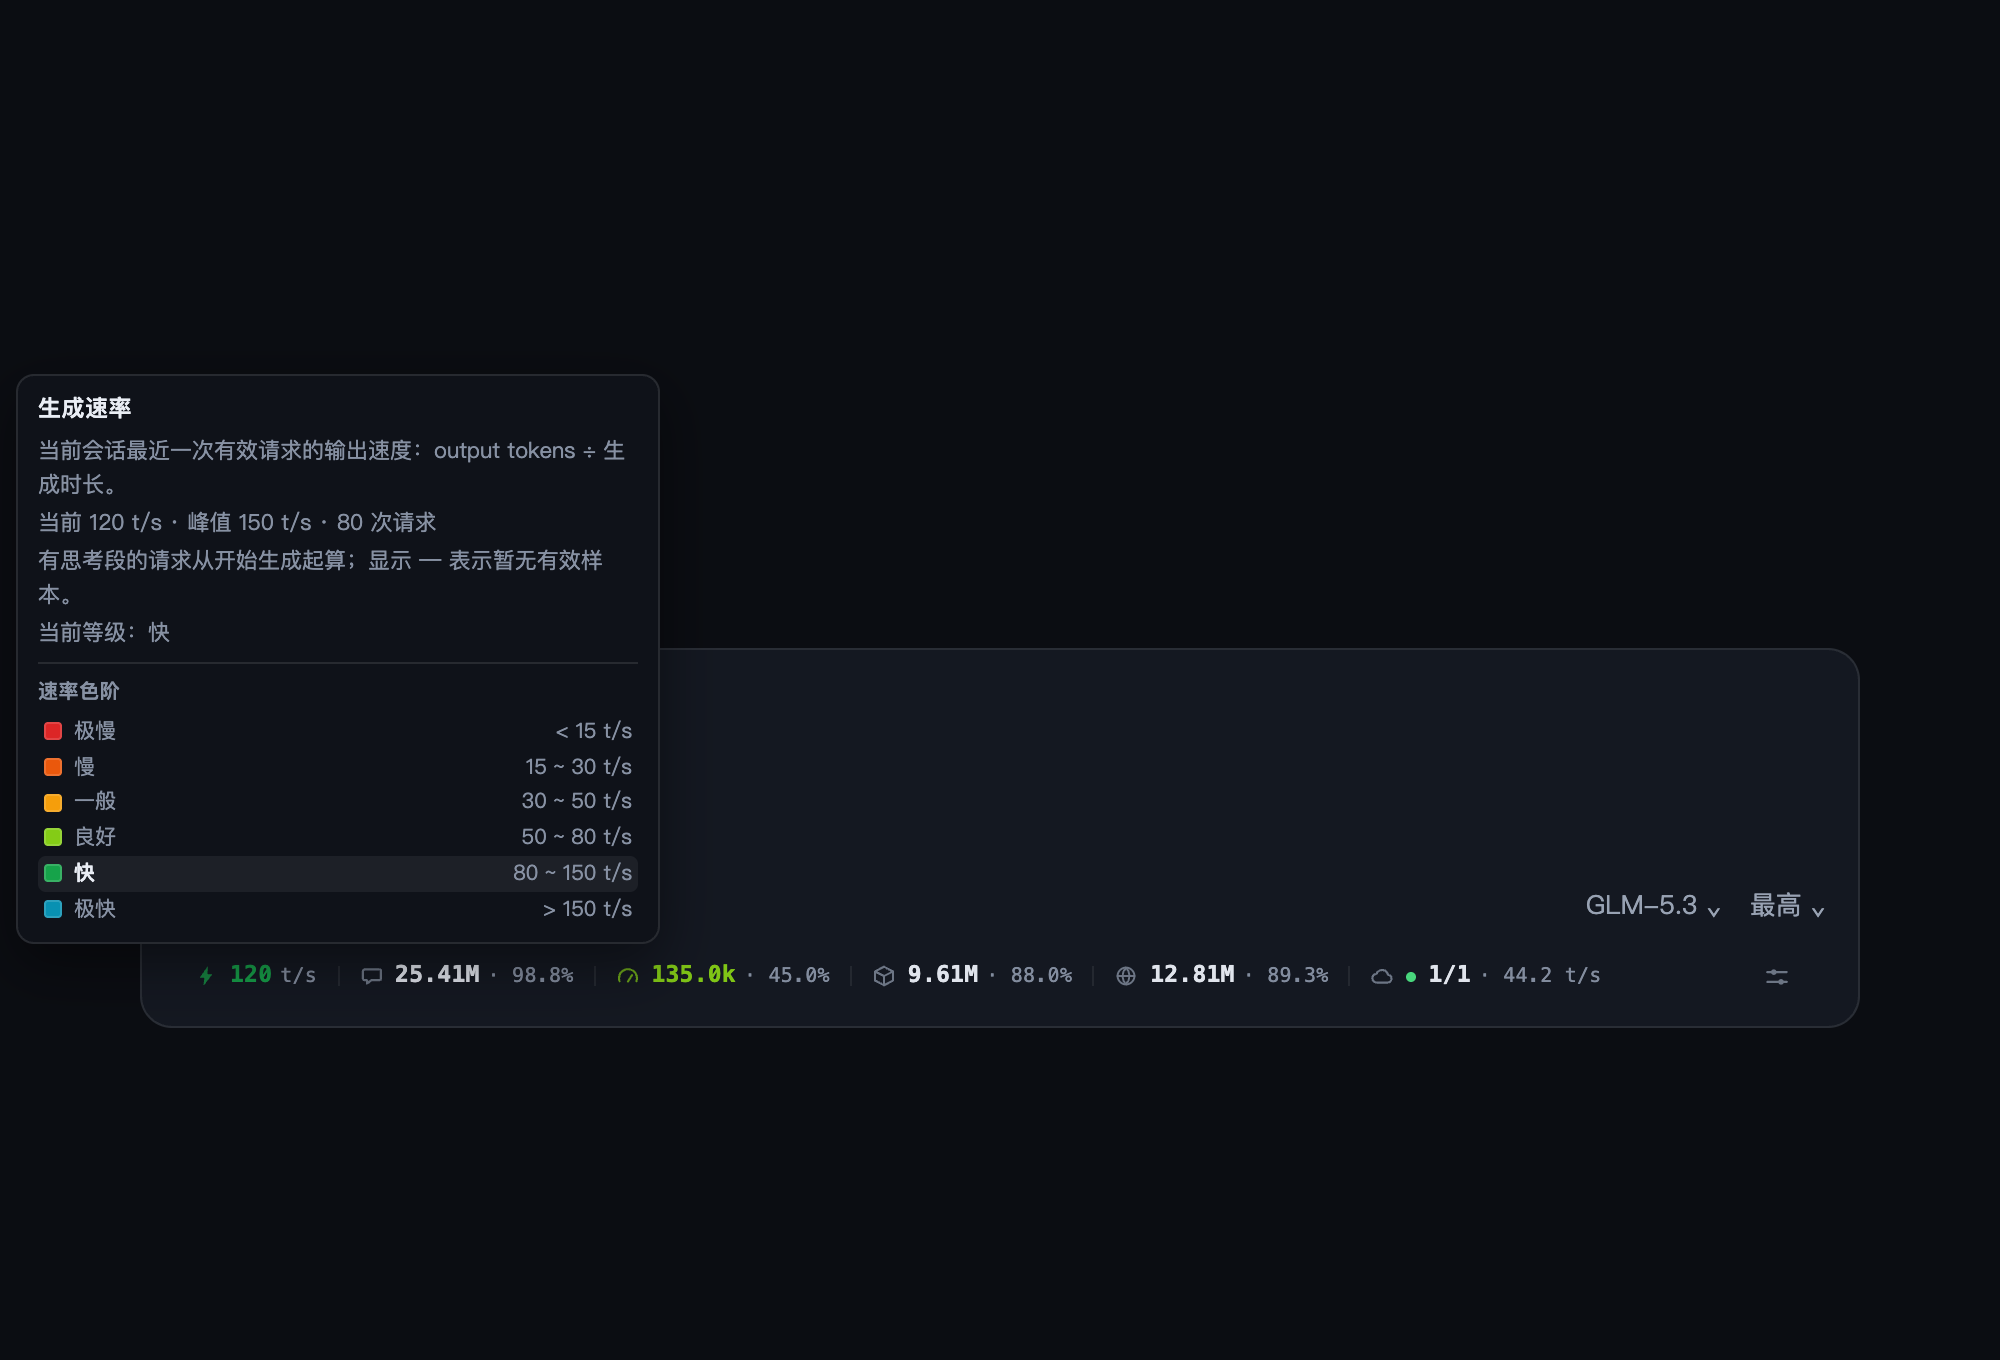Image resolution: width=2000 pixels, height=1360 pixels.
Task: Click the globe icon beside 12.81M
Action: pos(1126,976)
